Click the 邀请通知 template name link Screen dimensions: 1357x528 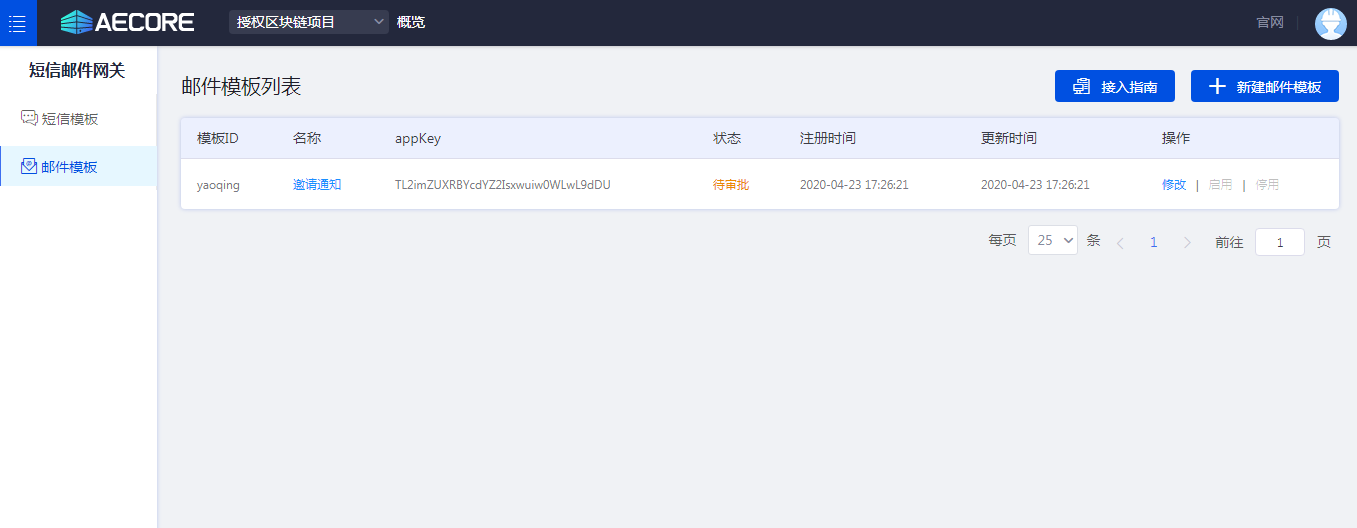pos(317,185)
